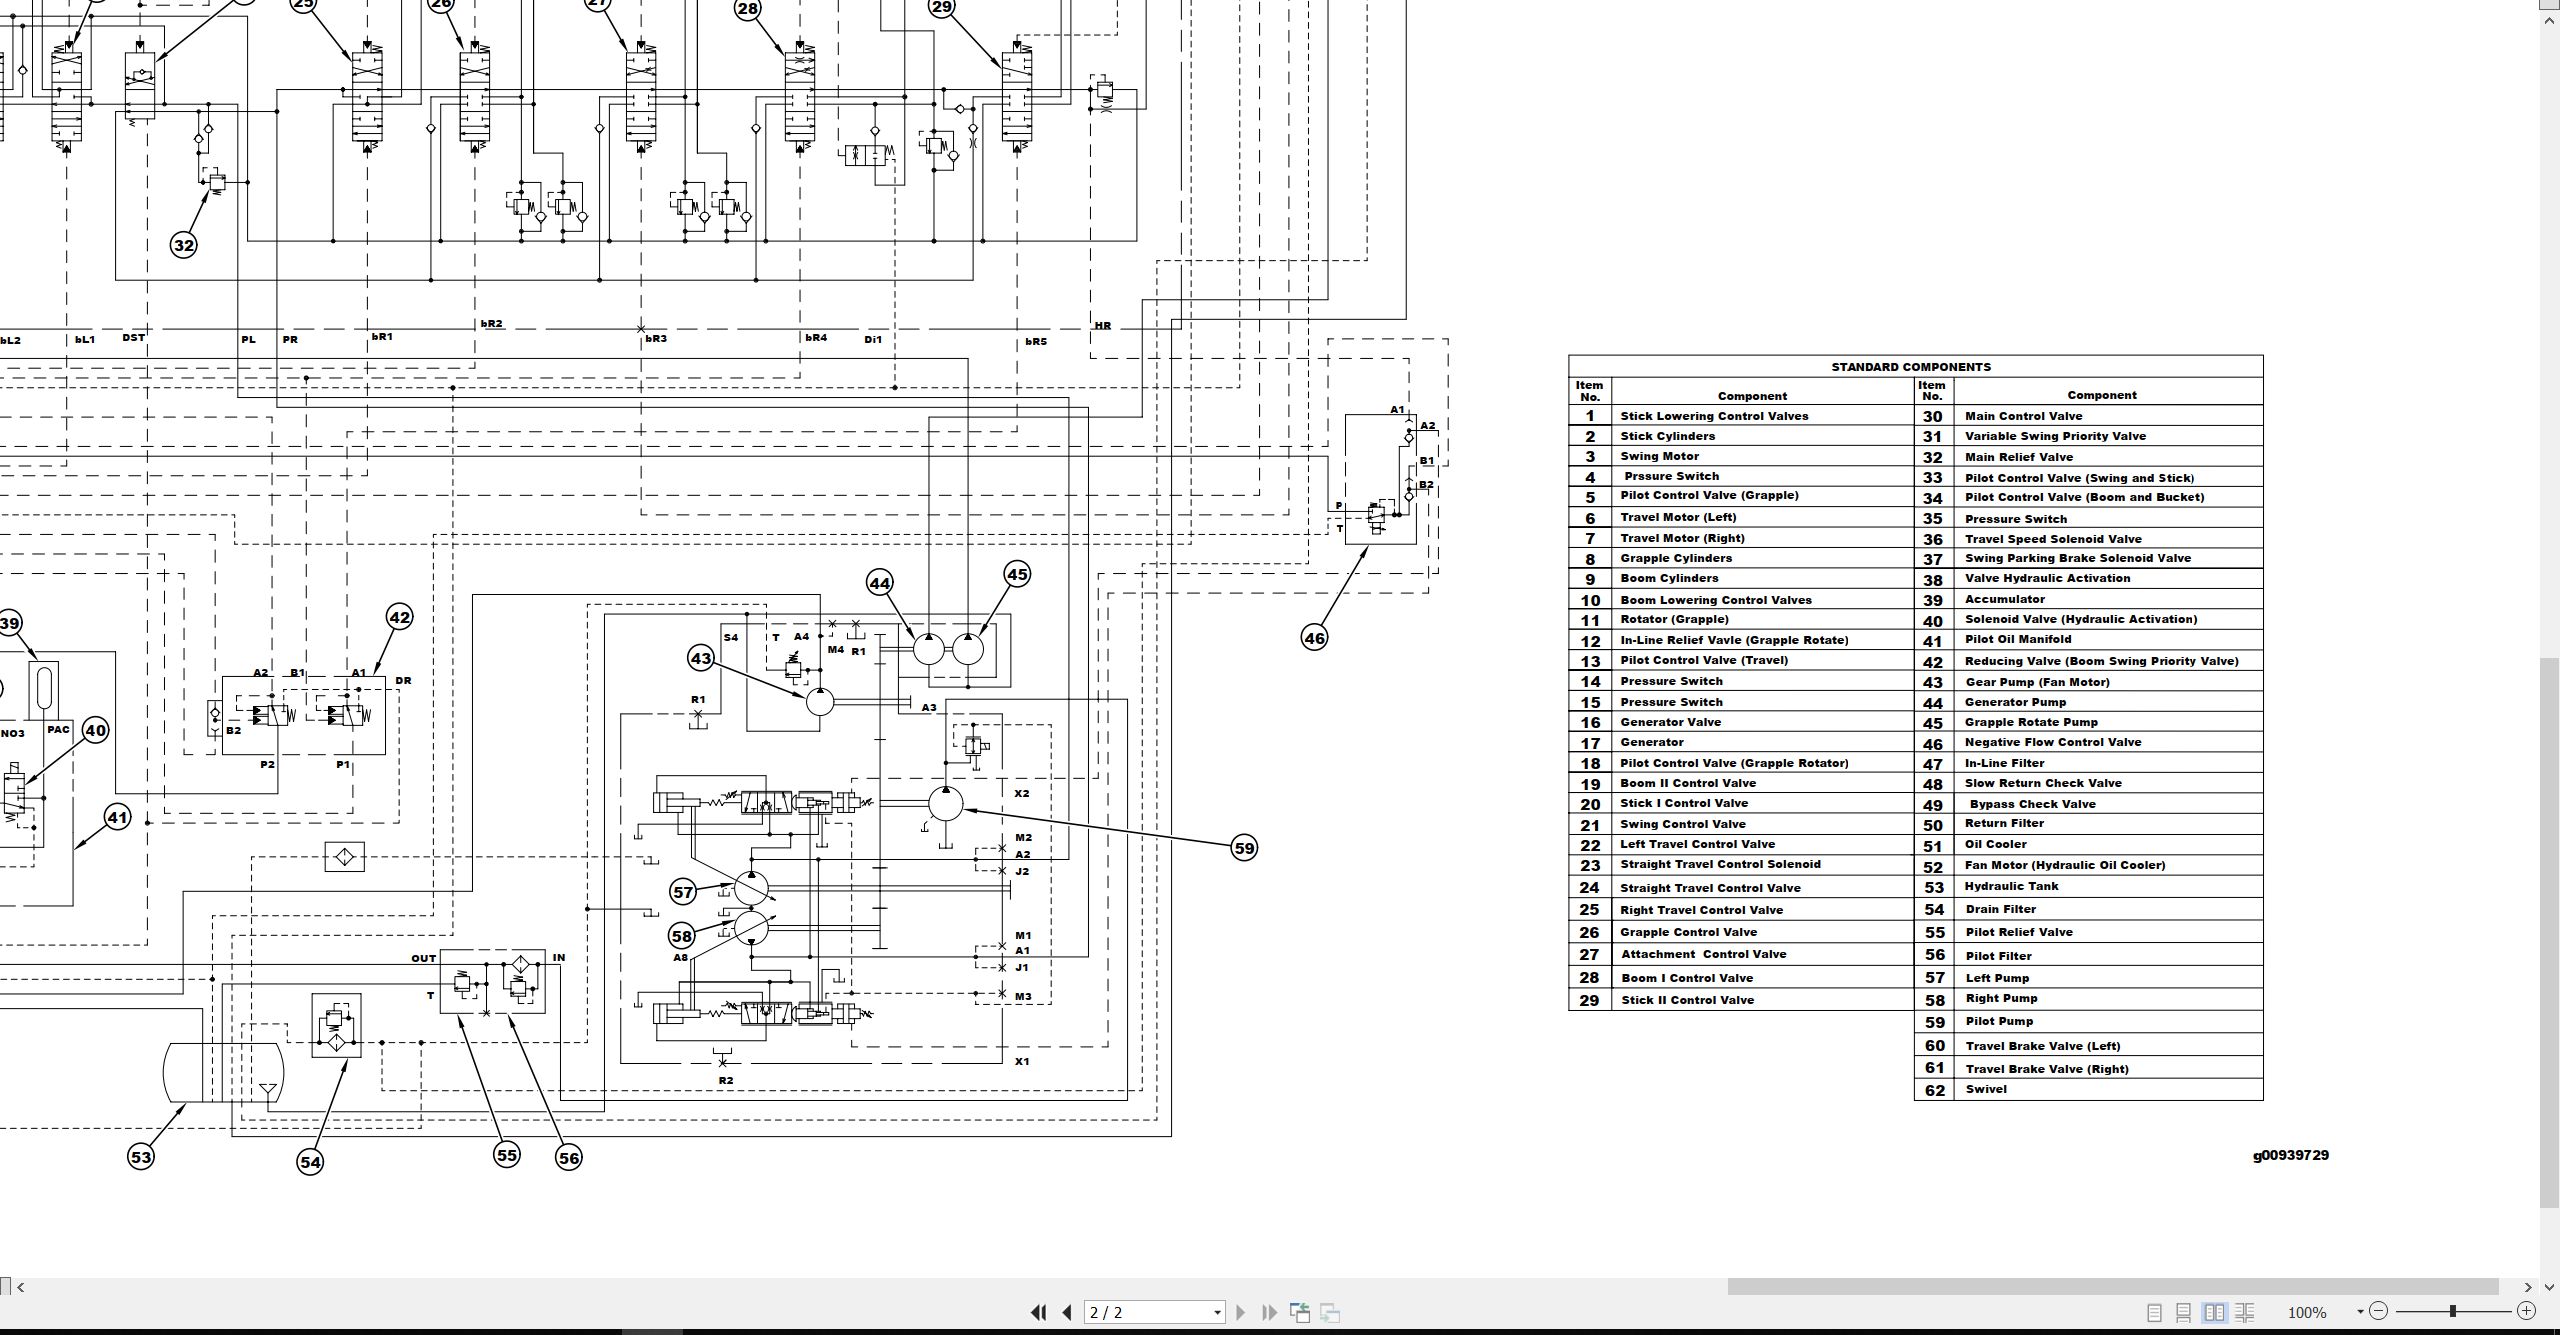Click 'Variable Swing Priority Valve' entry
Screen dimensions: 2560x1335
tap(2055, 436)
